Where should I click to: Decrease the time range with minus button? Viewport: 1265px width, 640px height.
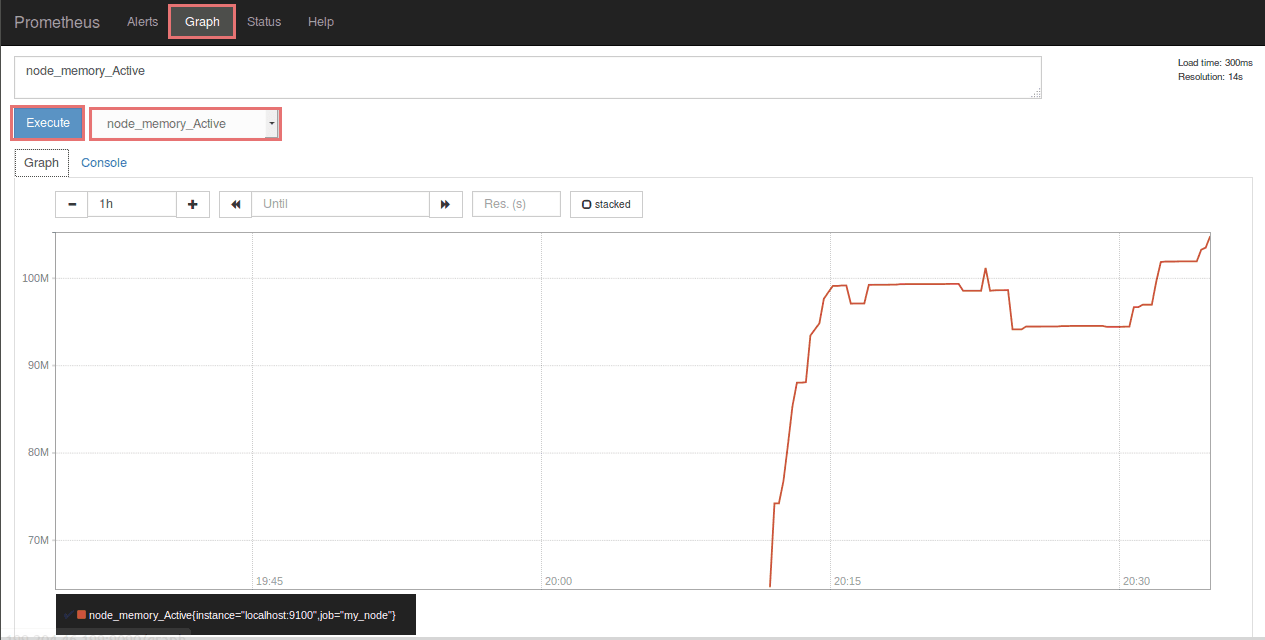pyautogui.click(x=71, y=204)
